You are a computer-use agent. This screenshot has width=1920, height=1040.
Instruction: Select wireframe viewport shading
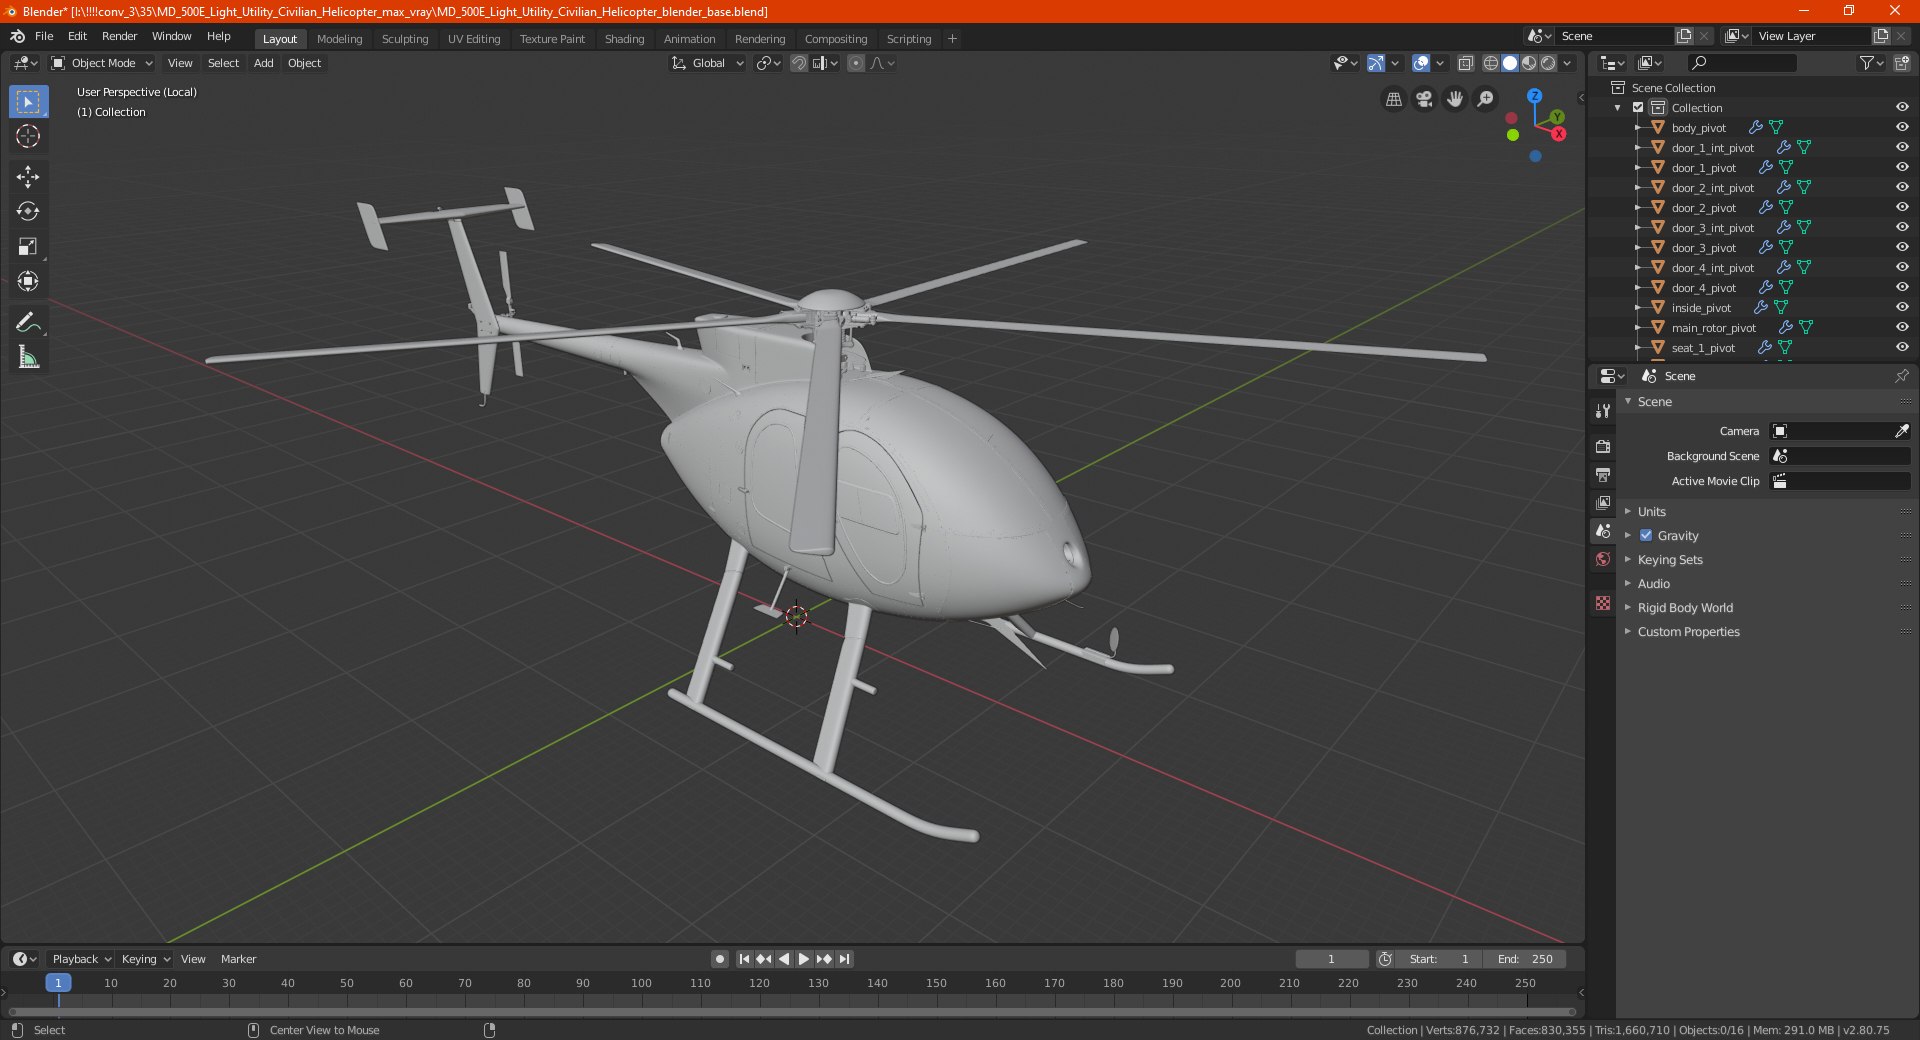point(1490,63)
